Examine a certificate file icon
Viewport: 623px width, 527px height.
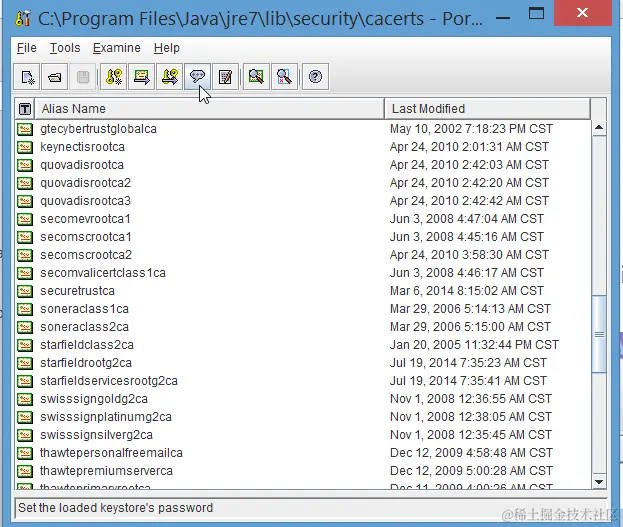[256, 77]
